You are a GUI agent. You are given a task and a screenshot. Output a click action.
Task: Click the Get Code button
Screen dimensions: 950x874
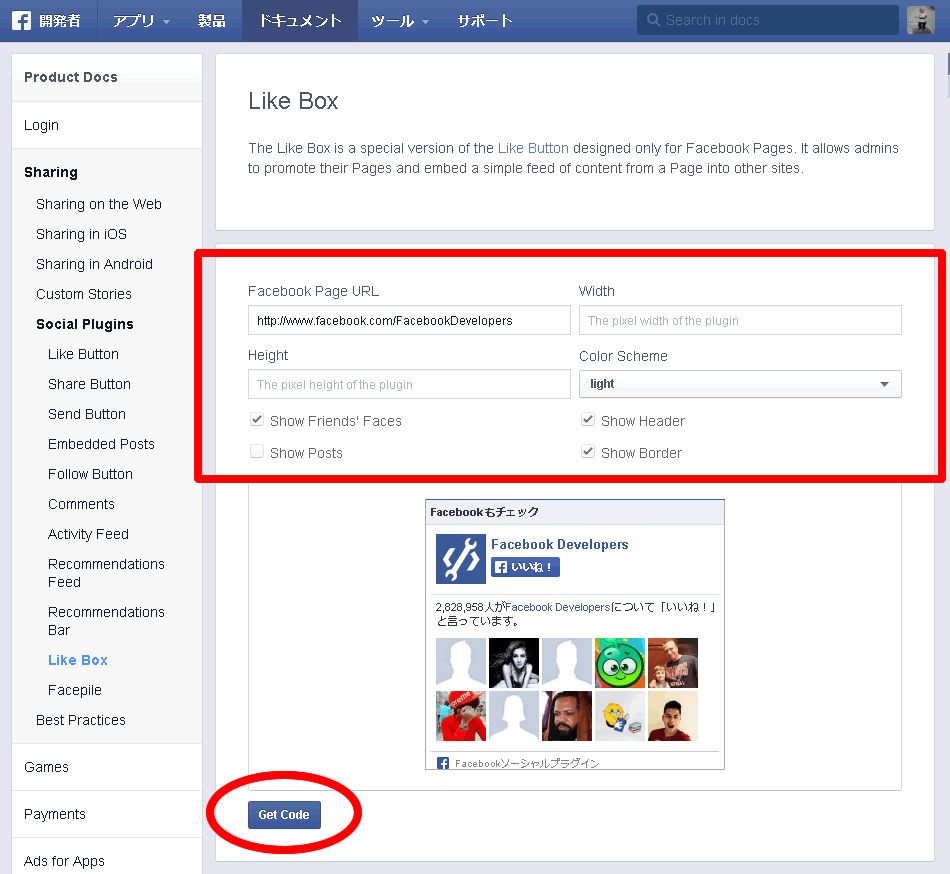(x=284, y=815)
